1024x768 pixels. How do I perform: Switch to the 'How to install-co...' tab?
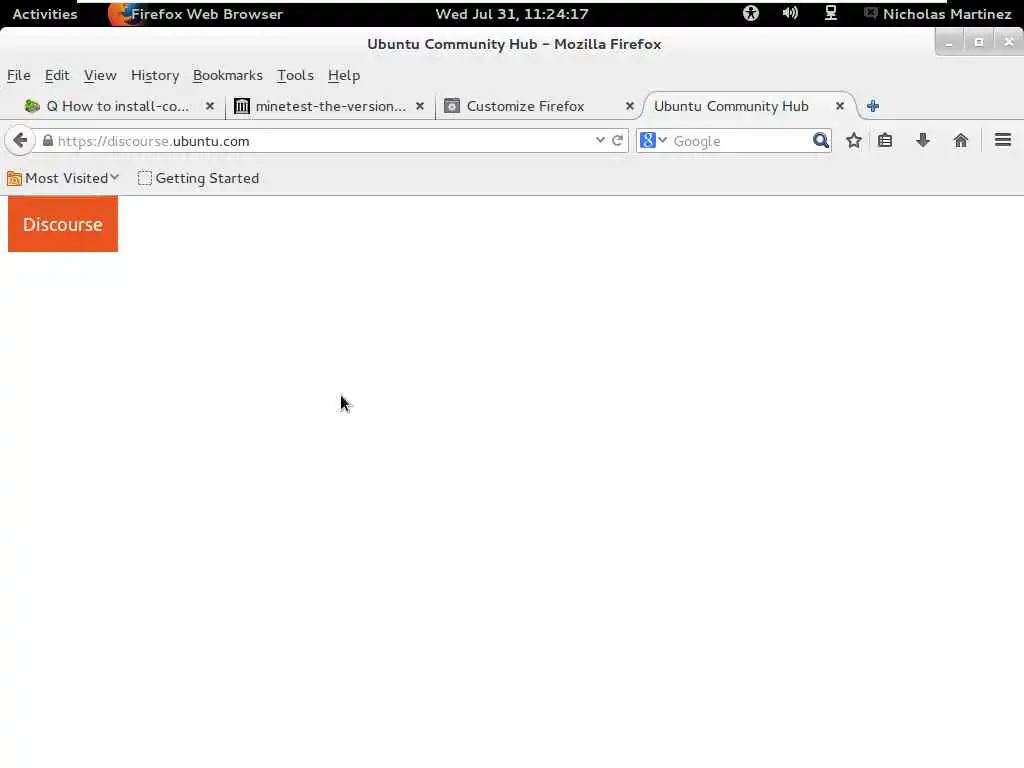[x=118, y=106]
